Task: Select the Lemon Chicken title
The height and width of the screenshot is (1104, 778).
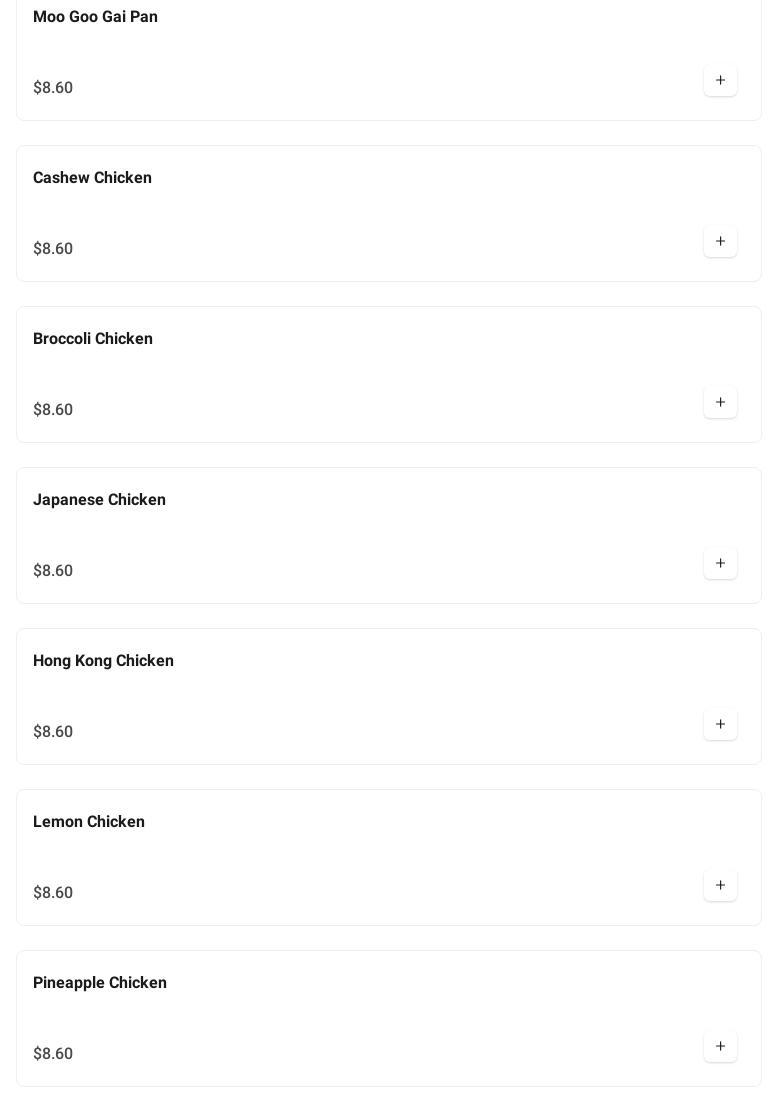Action: click(89, 822)
